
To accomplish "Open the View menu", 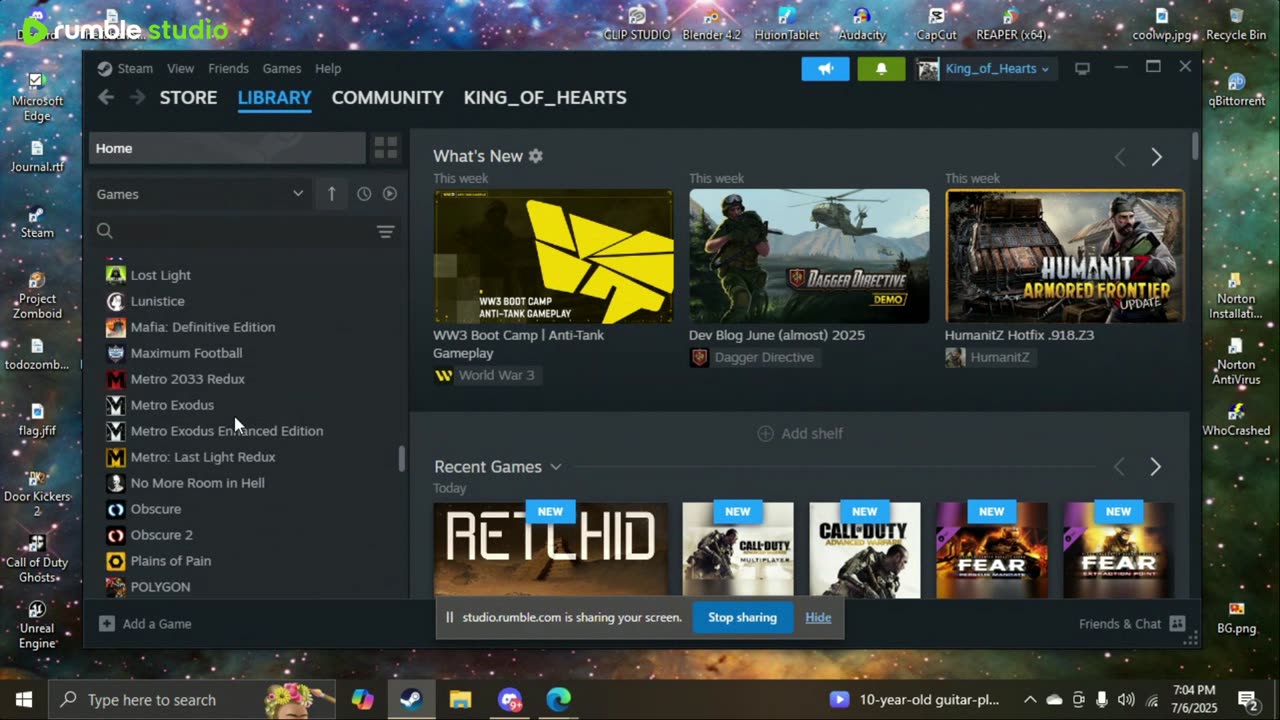I will click(x=181, y=69).
